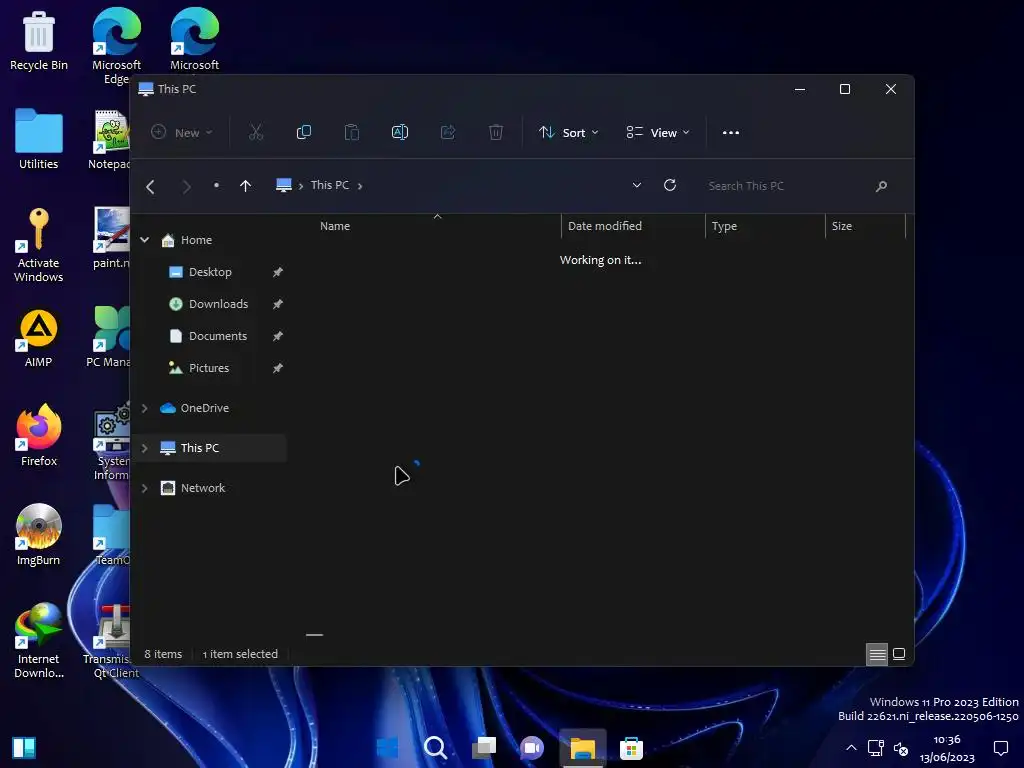Sort by the Size column header

click(865, 226)
